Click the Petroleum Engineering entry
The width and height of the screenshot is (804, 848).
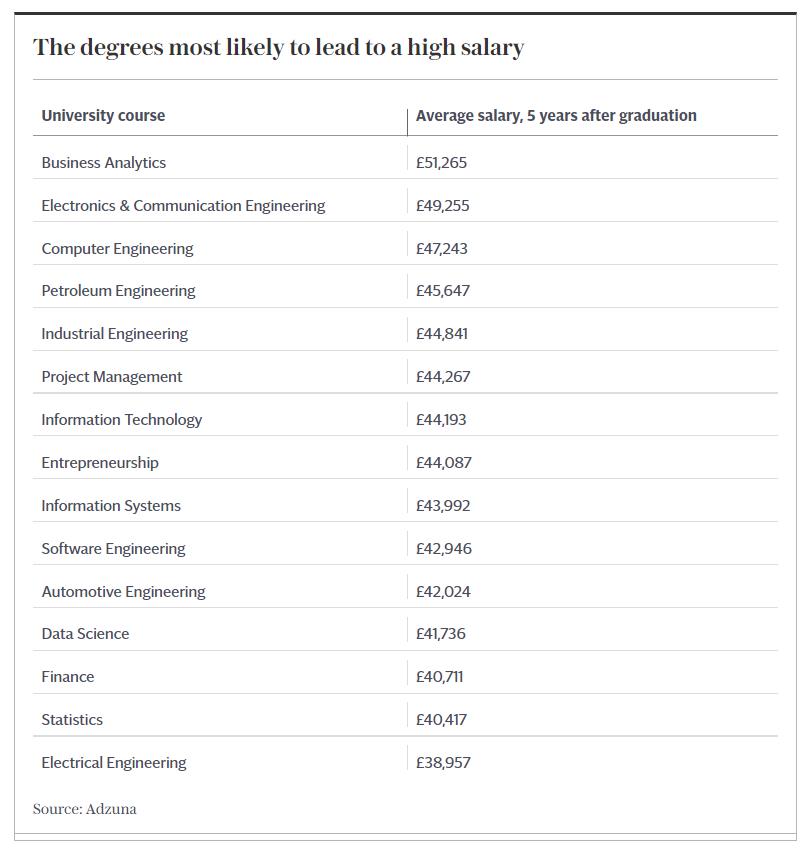click(118, 290)
